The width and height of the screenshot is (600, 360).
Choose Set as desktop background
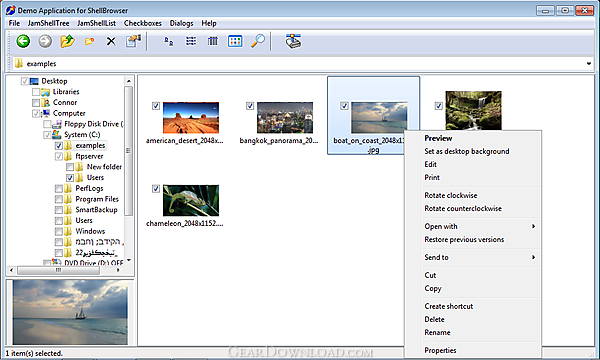(467, 151)
